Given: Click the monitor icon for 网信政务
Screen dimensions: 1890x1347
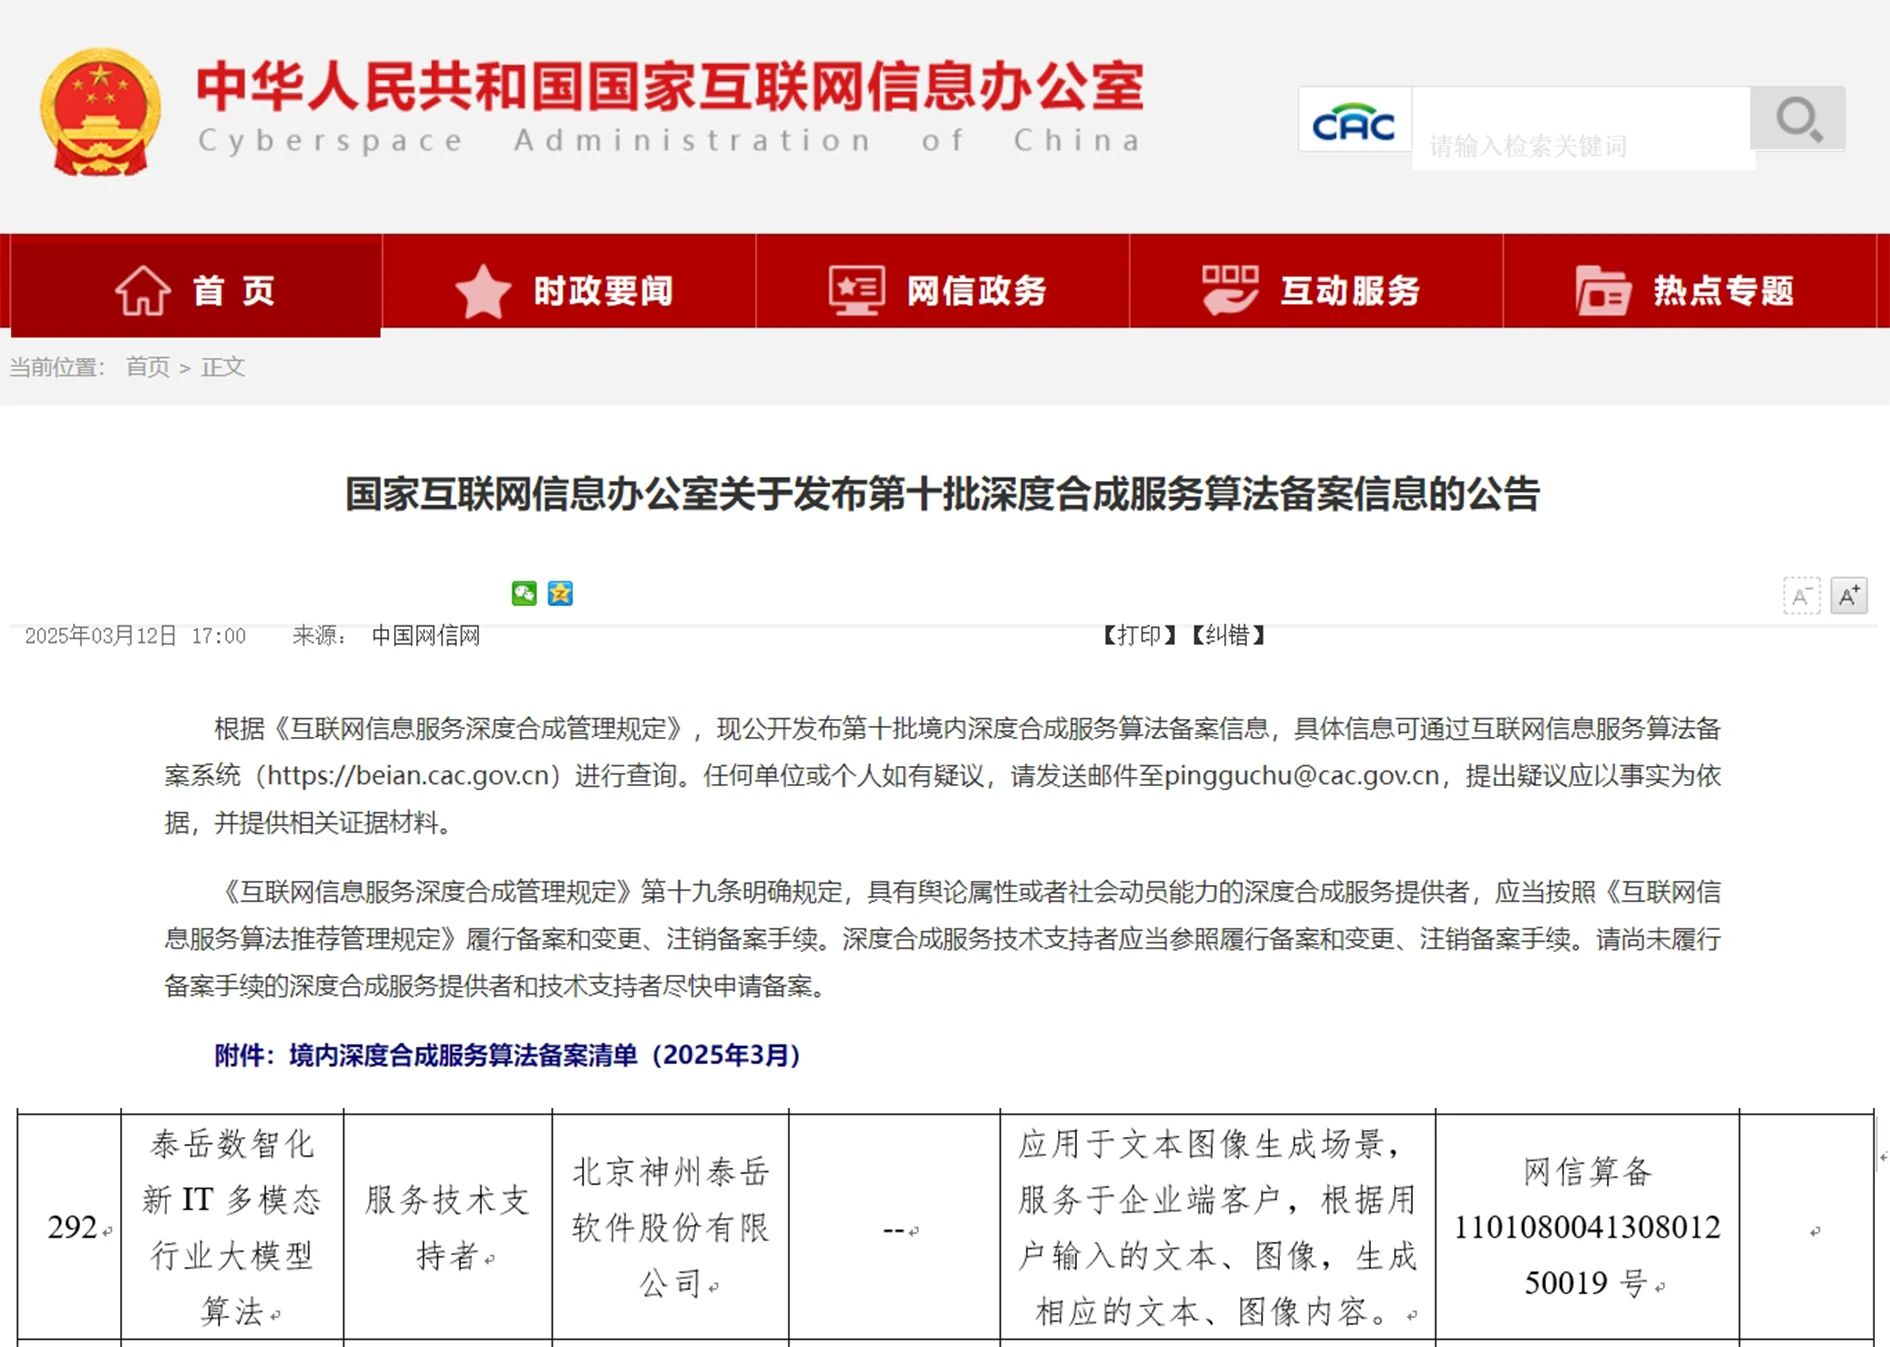Looking at the screenshot, I should pyautogui.click(x=856, y=290).
